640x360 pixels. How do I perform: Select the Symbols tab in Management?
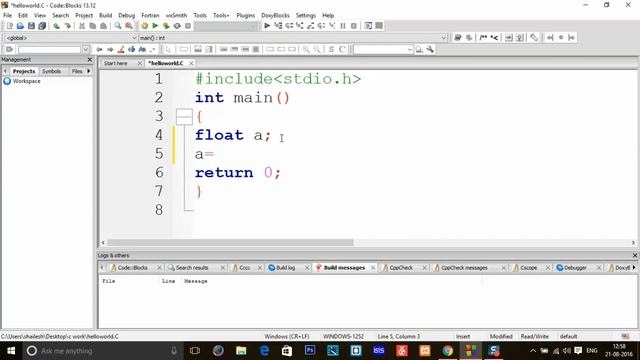tap(51, 71)
